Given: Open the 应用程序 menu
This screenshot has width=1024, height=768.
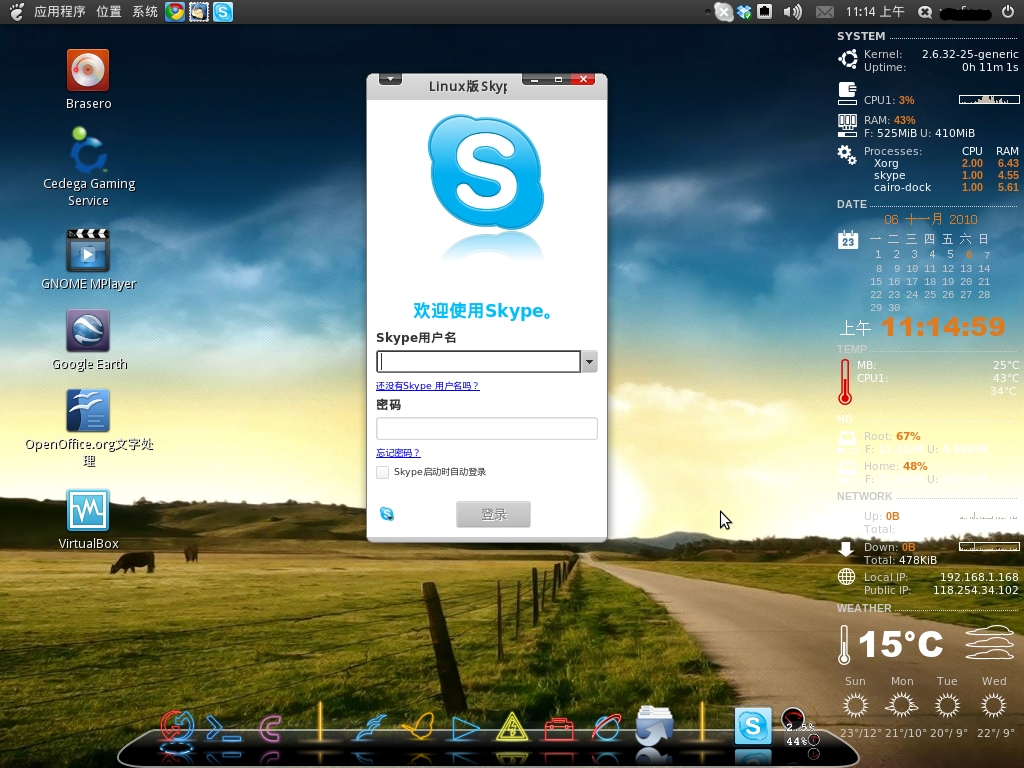Looking at the screenshot, I should pyautogui.click(x=59, y=12).
